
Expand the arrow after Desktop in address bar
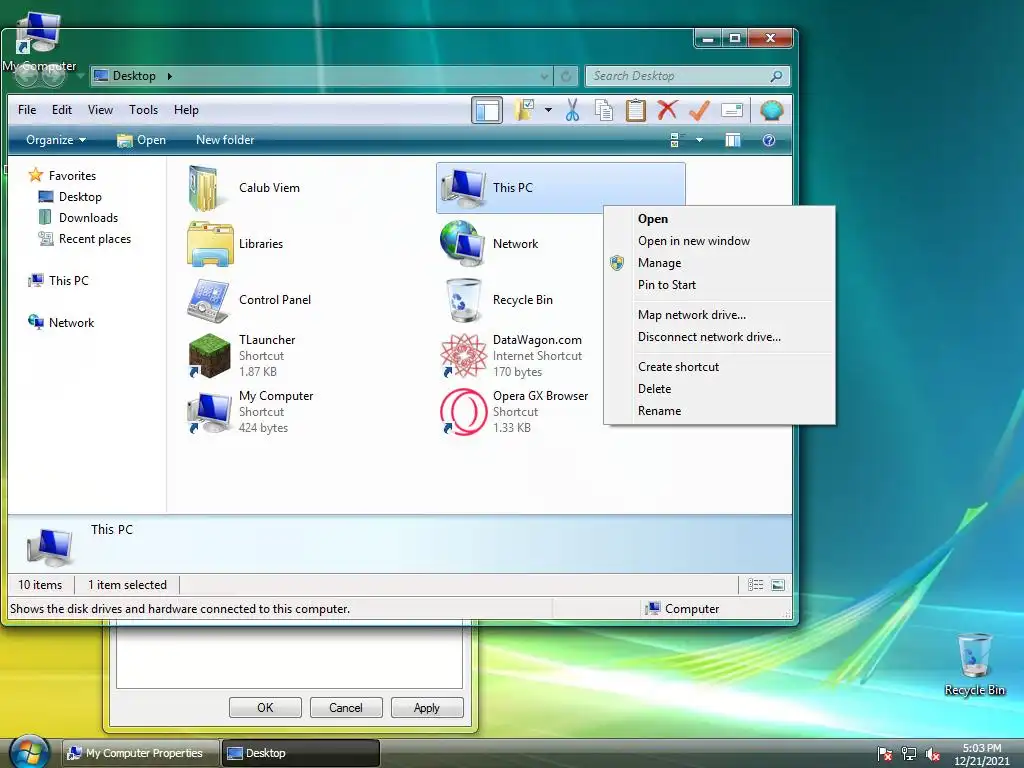click(x=169, y=76)
